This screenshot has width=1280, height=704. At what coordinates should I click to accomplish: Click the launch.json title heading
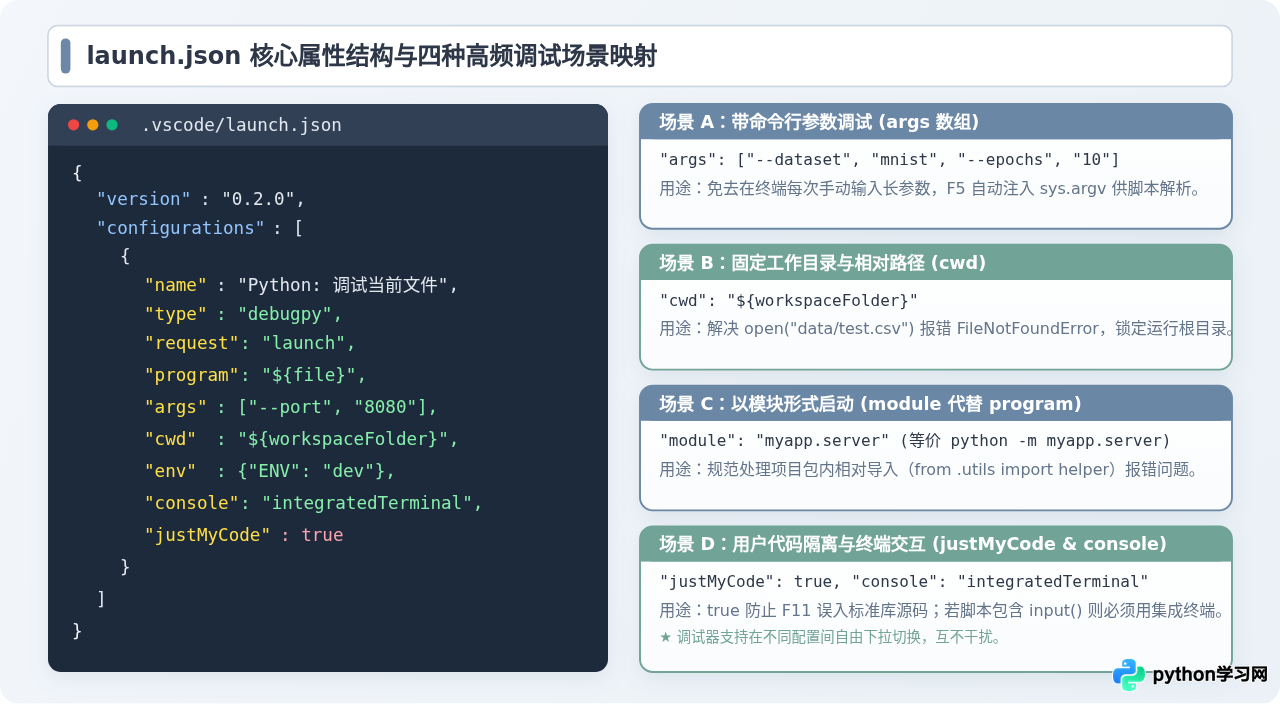(x=371, y=56)
